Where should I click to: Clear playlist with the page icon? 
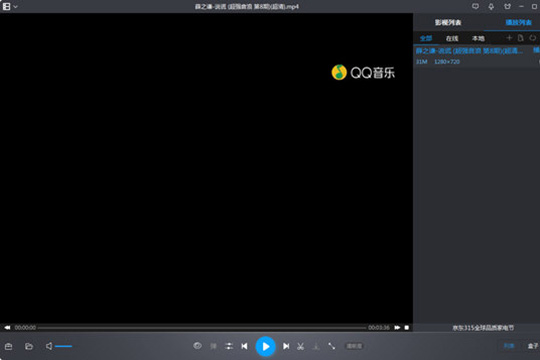[x=520, y=38]
